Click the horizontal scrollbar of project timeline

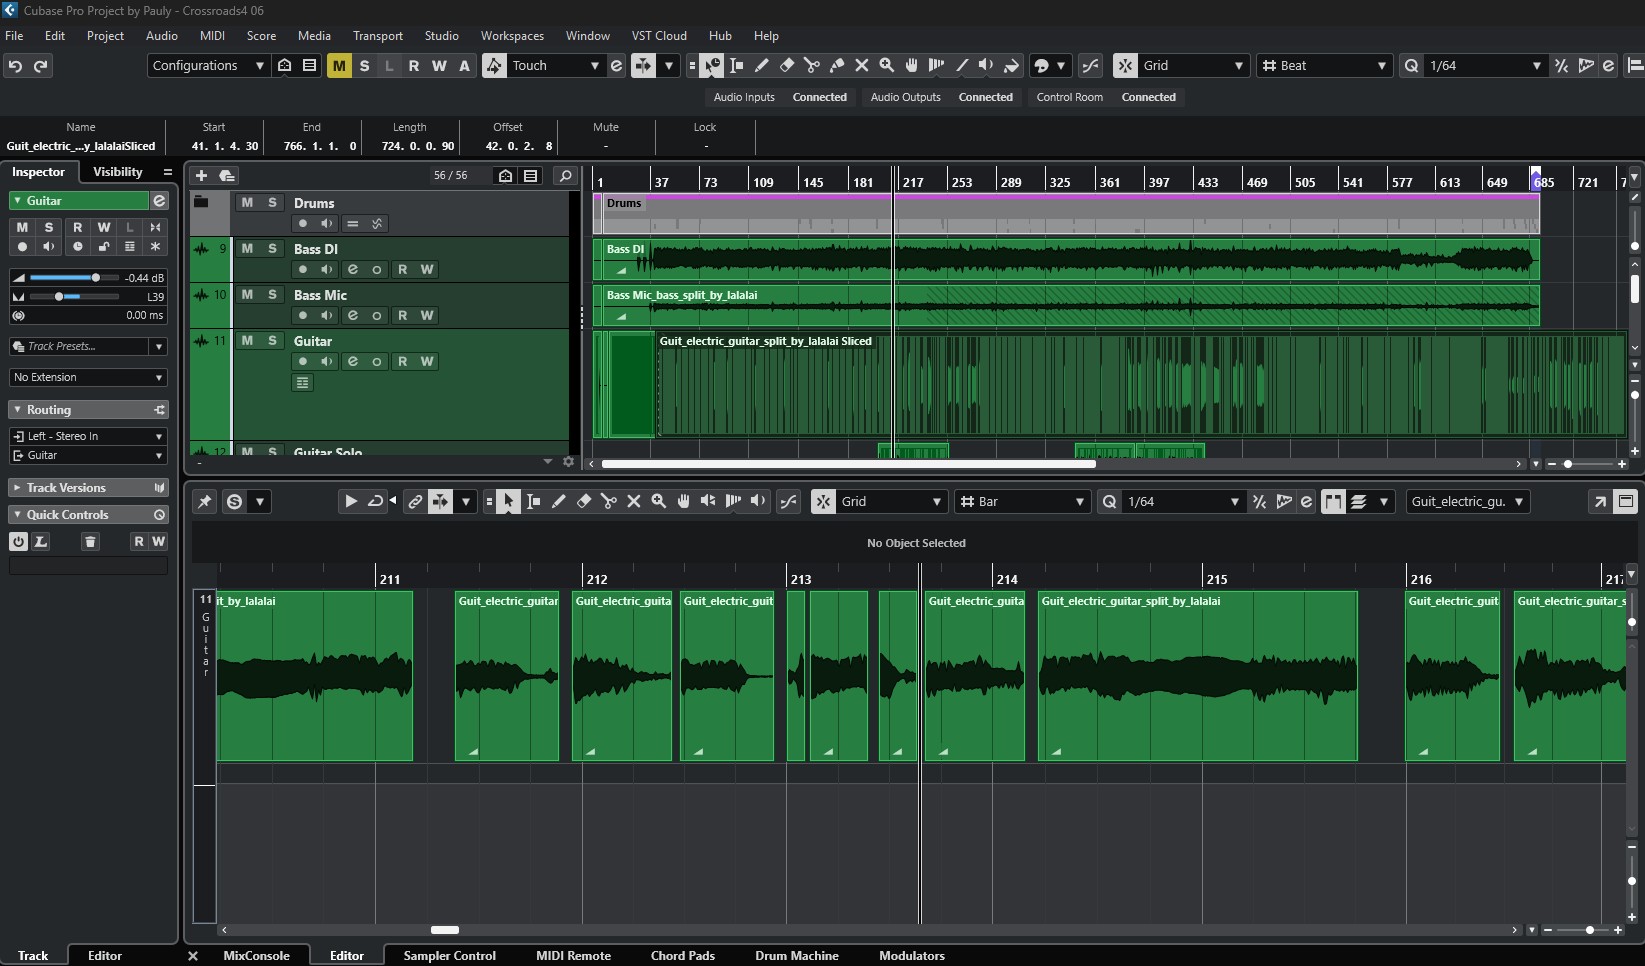pyautogui.click(x=849, y=463)
